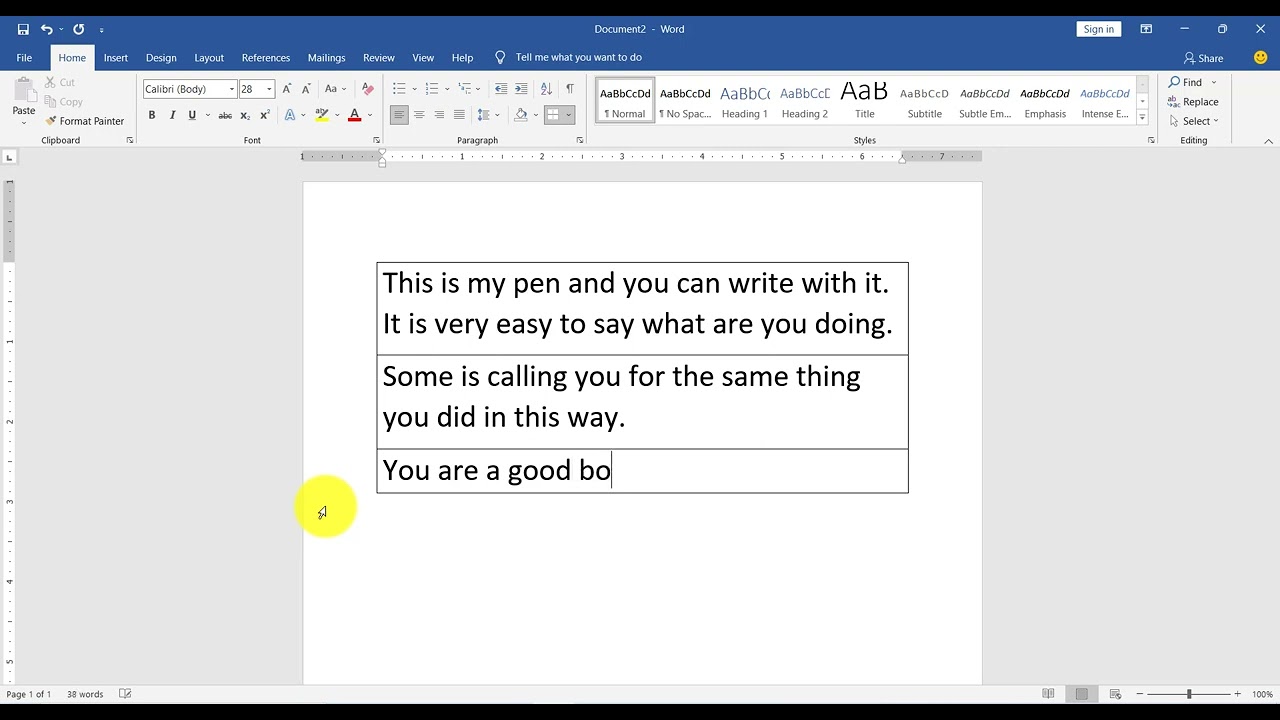Open Clipboard pane launcher
Viewport: 1280px width, 720px height.
130,140
